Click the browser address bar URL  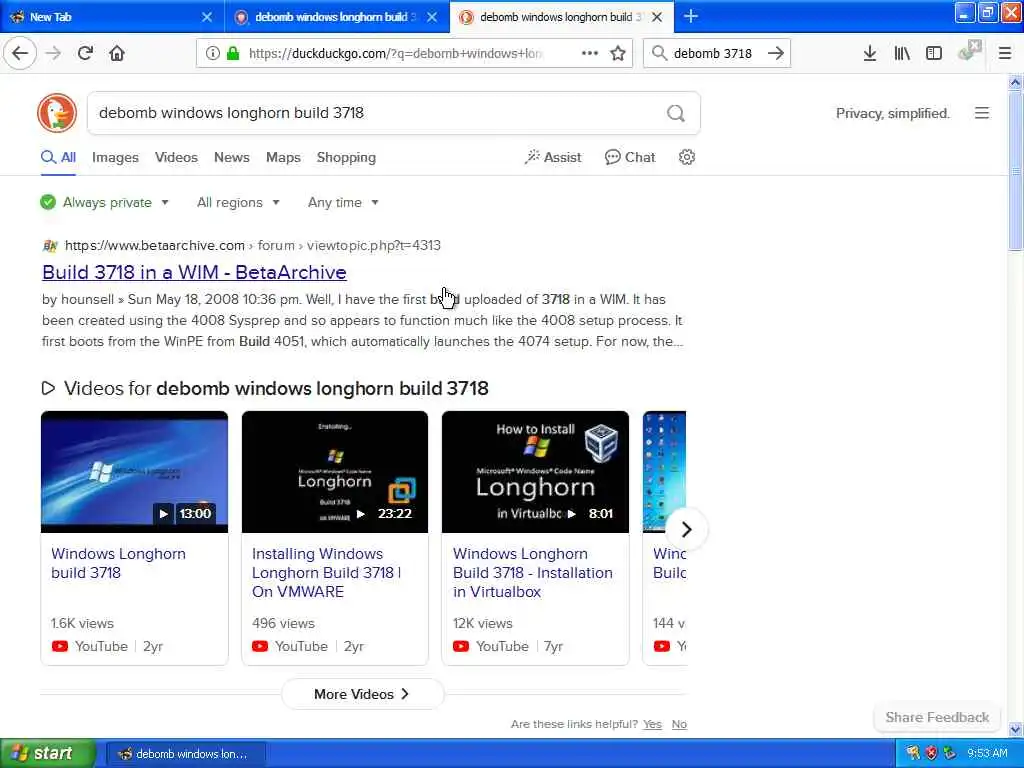coord(396,54)
